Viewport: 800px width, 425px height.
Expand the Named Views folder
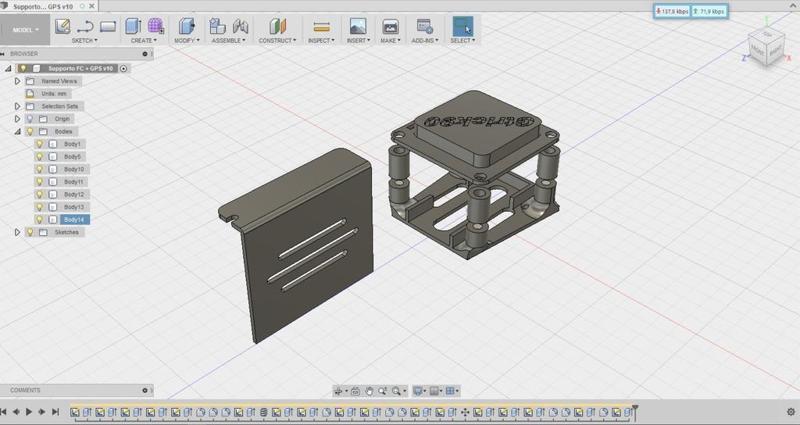point(18,80)
